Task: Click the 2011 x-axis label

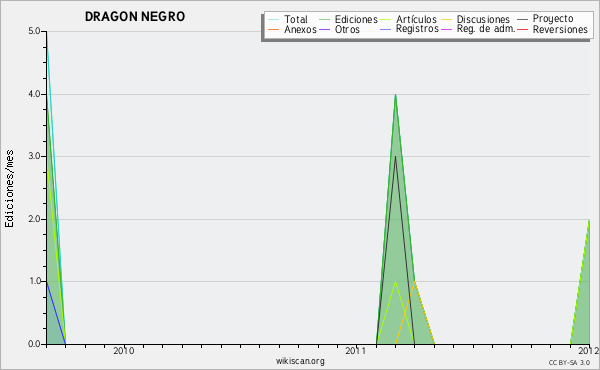Action: point(356,351)
